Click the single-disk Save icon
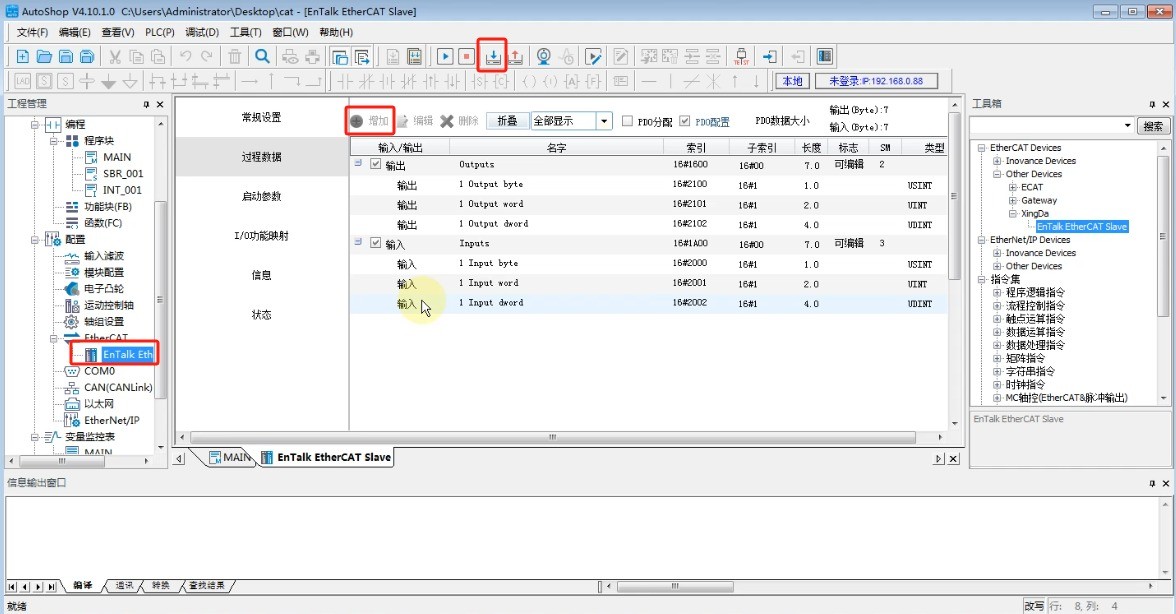Screen dimensions: 1176x614 (66, 56)
